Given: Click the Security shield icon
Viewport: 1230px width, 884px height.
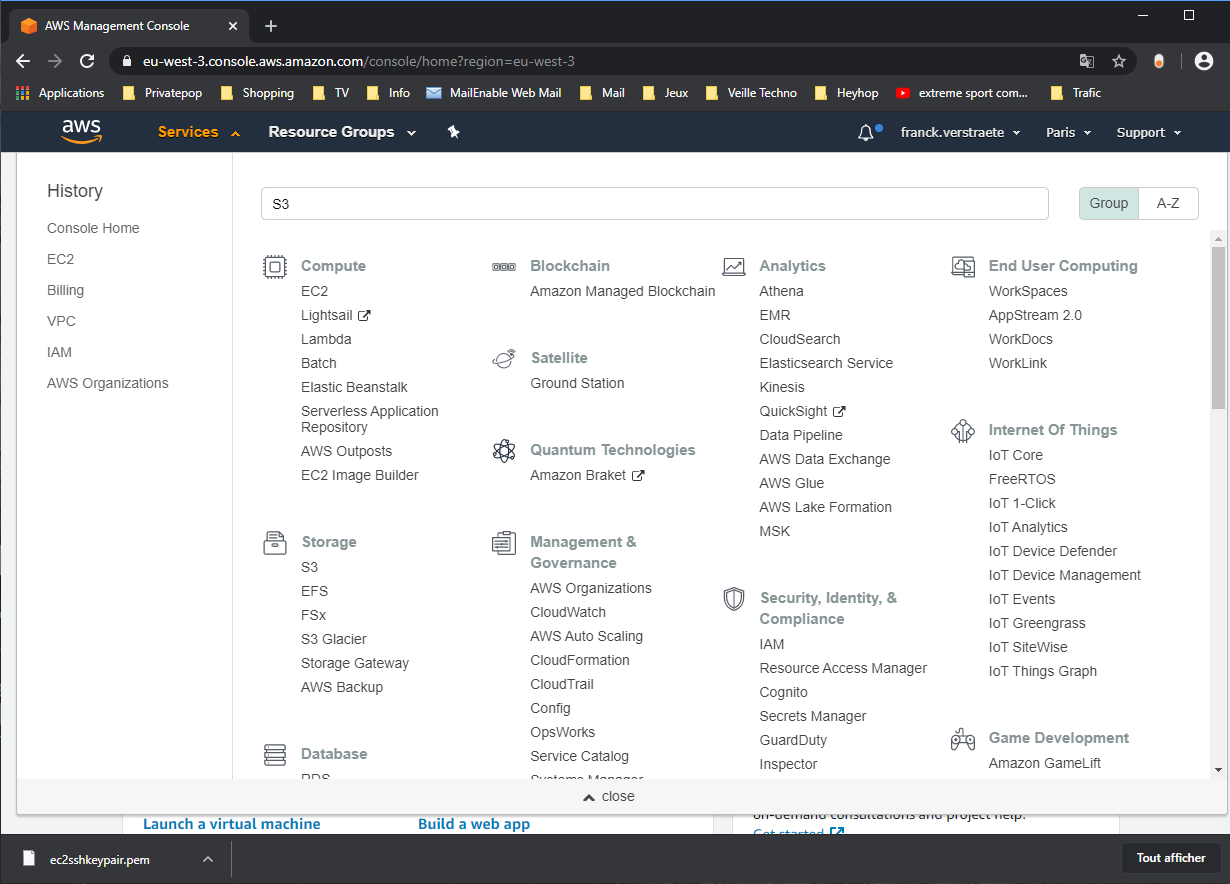Looking at the screenshot, I should click(734, 598).
